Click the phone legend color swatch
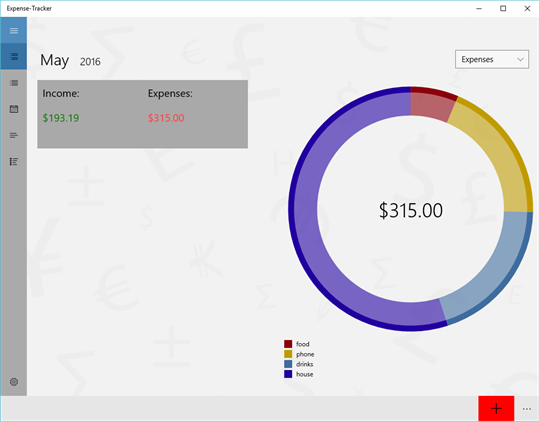Viewport: 539px width, 422px height. [x=288, y=354]
